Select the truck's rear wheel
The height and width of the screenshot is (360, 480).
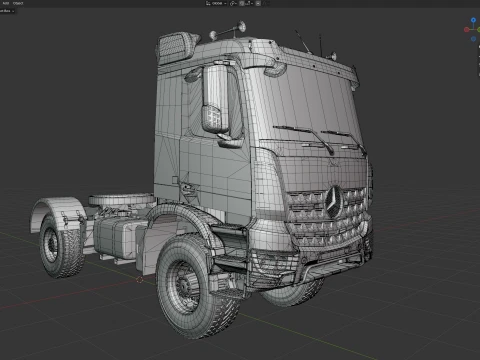coord(62,247)
